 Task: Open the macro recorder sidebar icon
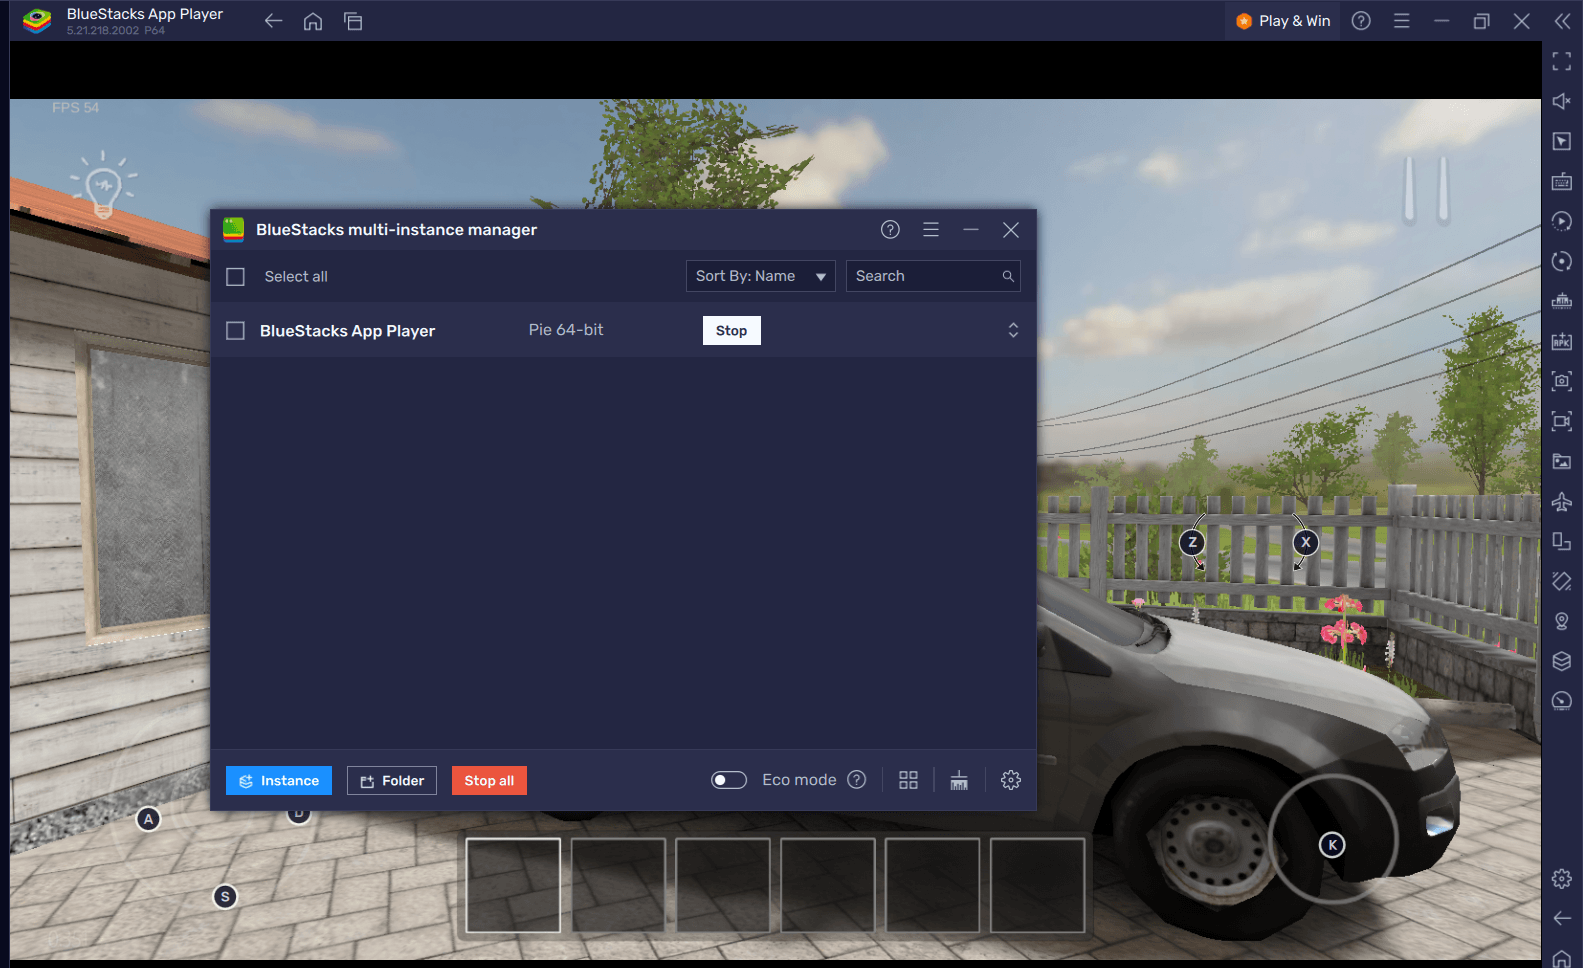pos(1562,301)
